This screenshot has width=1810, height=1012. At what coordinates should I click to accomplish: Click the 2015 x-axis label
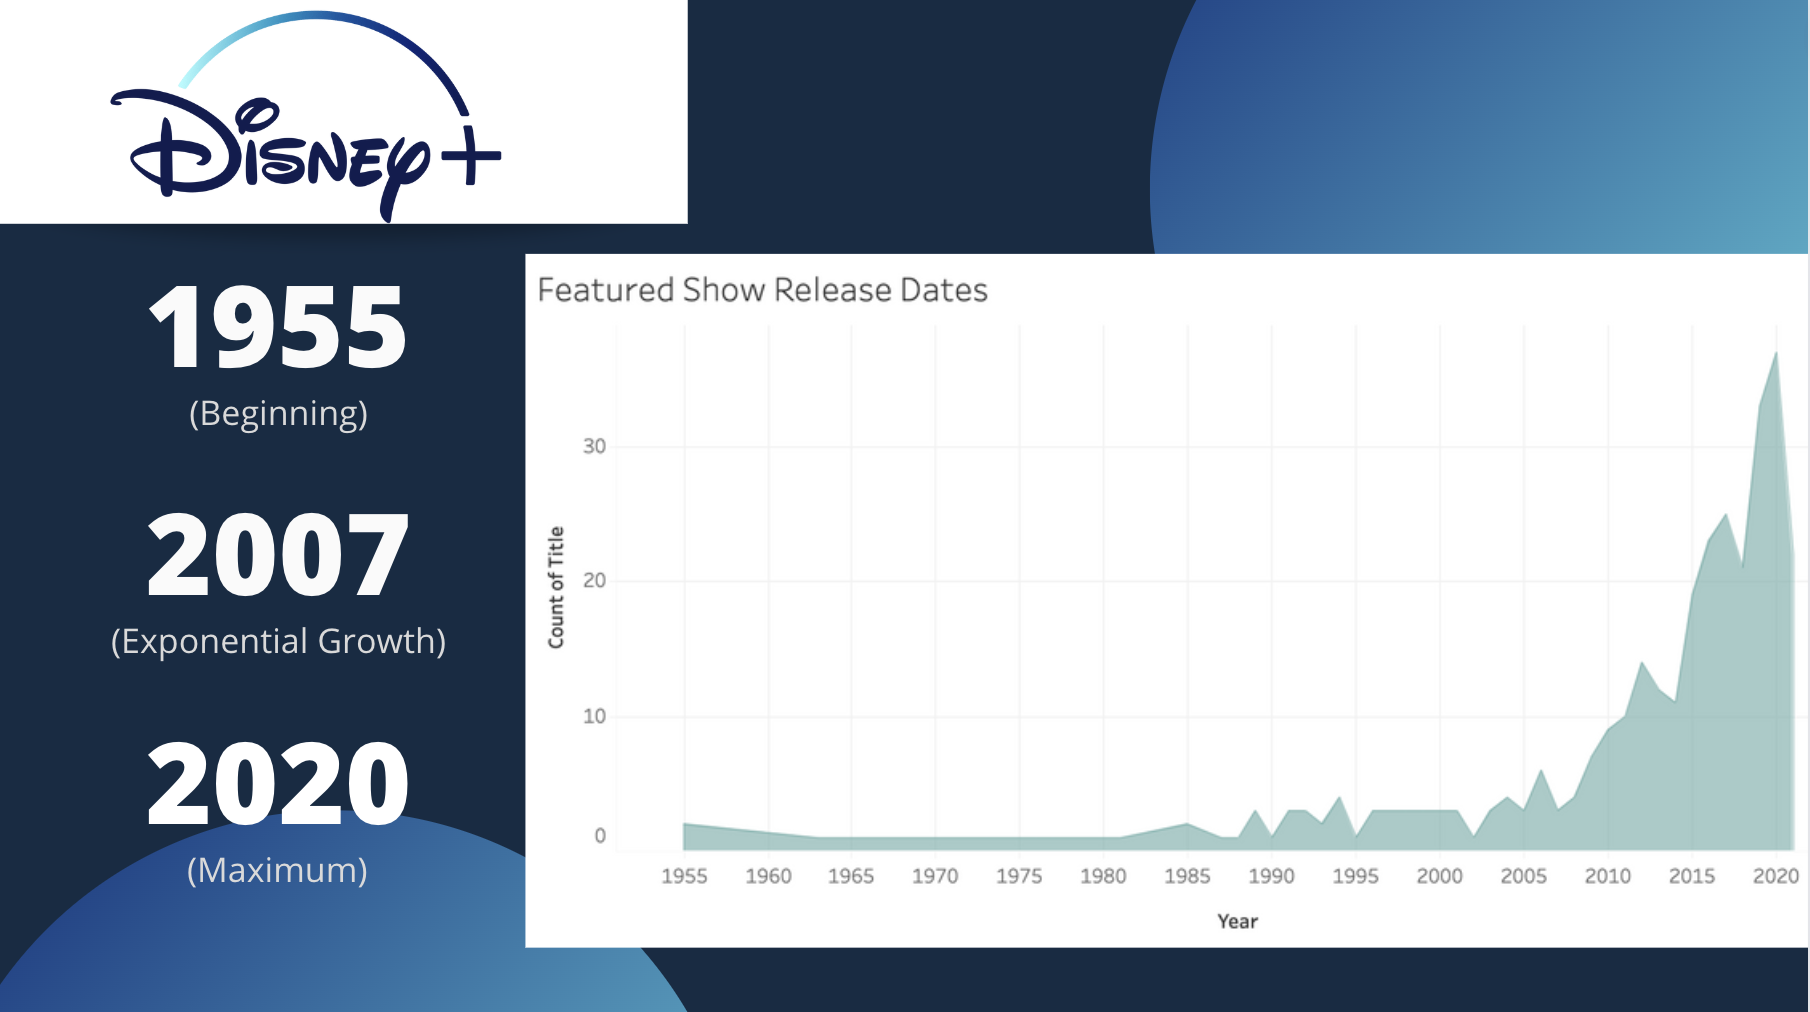[1691, 876]
